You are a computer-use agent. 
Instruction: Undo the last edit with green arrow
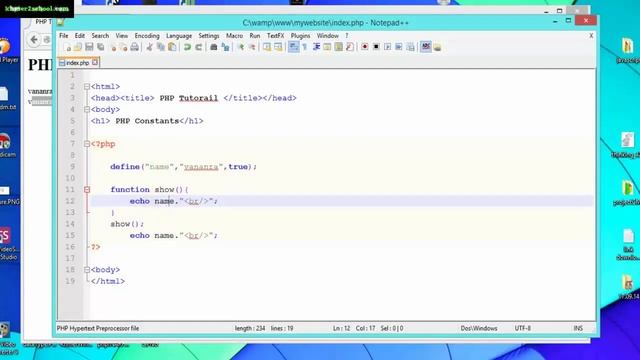[187, 47]
